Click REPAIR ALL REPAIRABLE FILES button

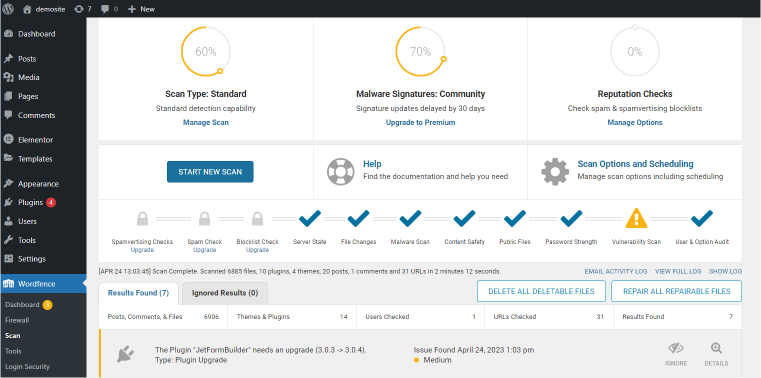tap(677, 291)
